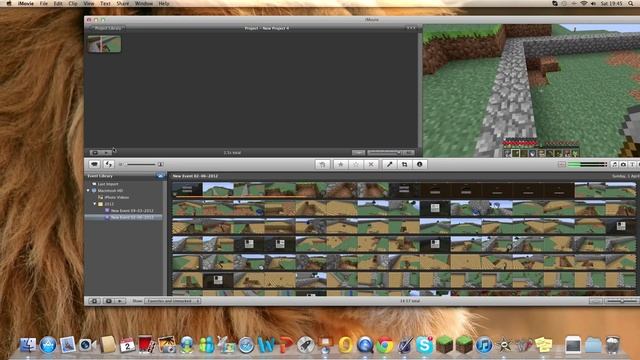Click the Project Library button
Image resolution: width=640 pixels, height=360 pixels.
(107, 28)
